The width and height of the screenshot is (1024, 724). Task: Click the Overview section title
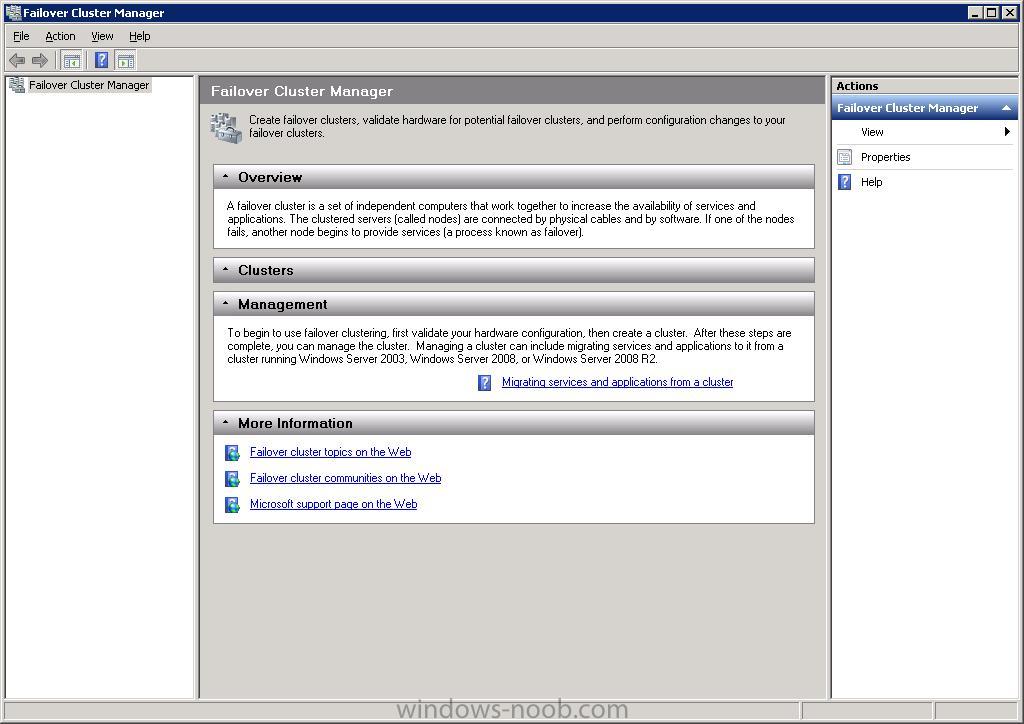270,177
